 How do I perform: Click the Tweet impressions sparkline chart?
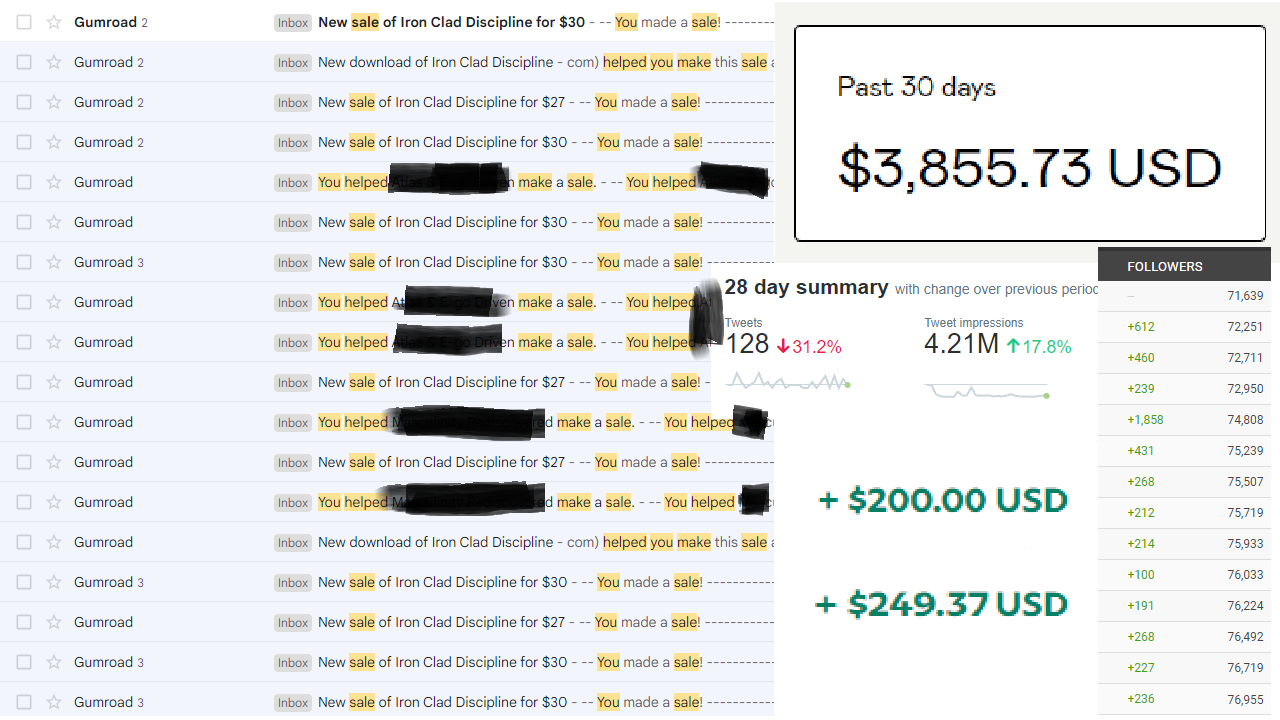coord(987,391)
